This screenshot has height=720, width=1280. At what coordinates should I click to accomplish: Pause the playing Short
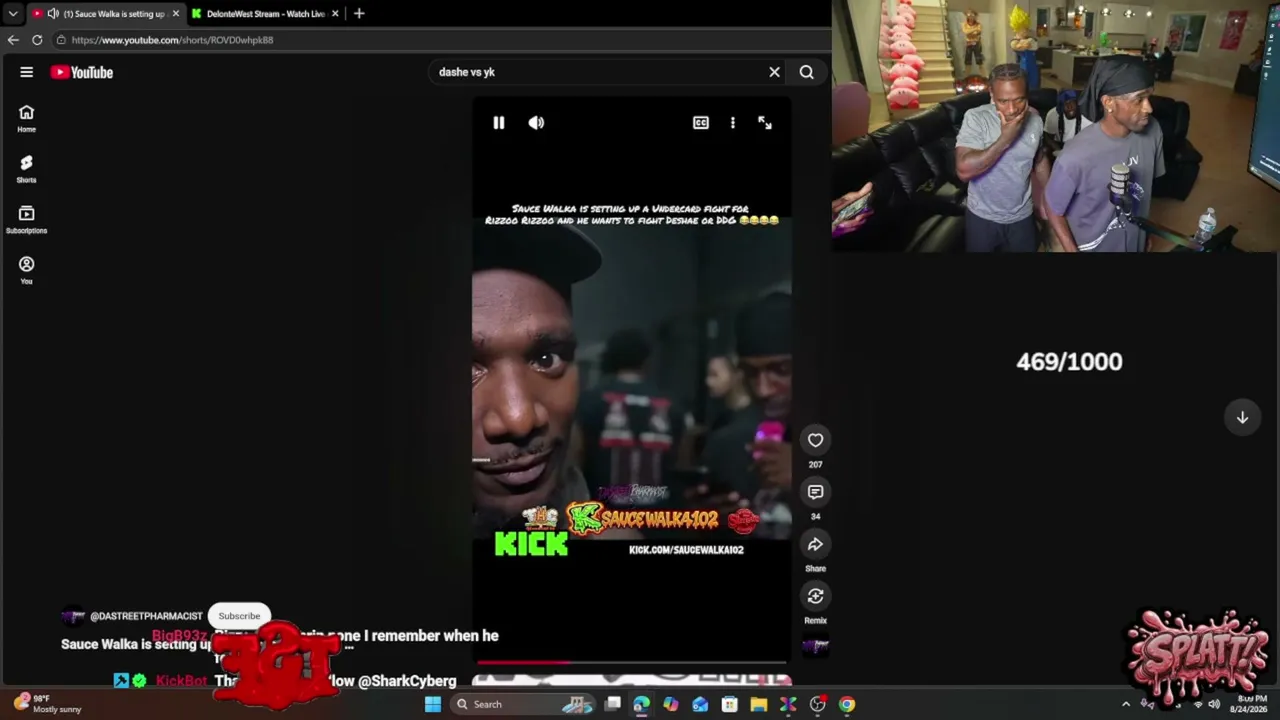(499, 123)
